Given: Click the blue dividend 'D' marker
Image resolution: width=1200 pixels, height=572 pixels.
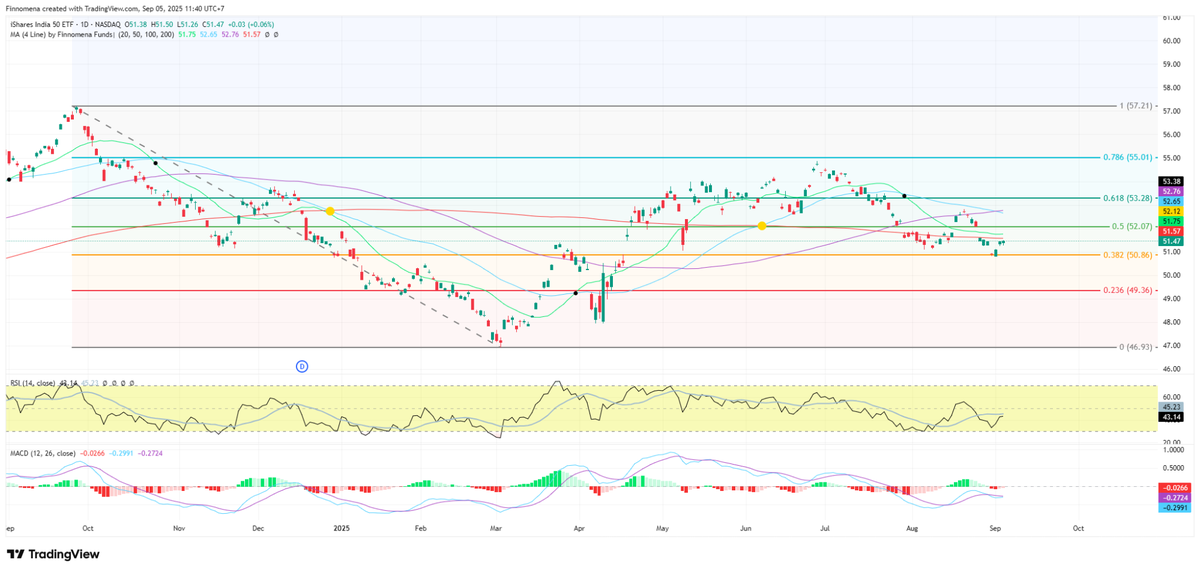Looking at the screenshot, I should (x=301, y=366).
